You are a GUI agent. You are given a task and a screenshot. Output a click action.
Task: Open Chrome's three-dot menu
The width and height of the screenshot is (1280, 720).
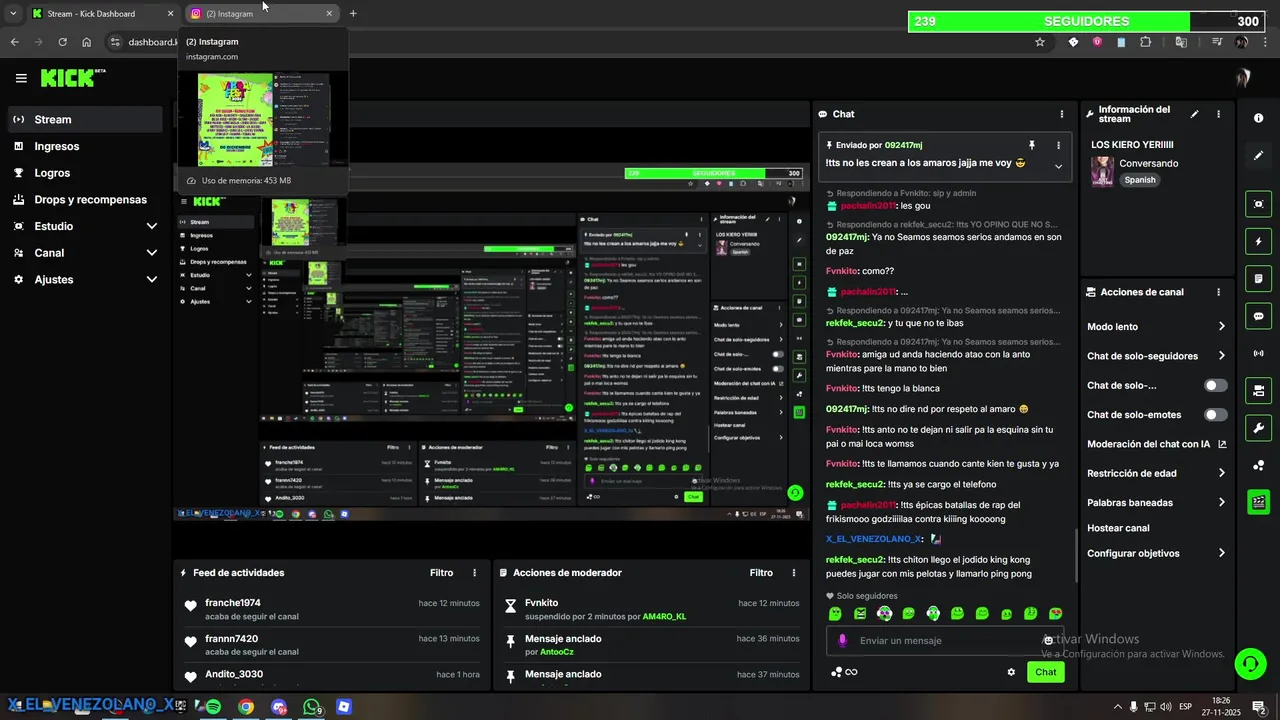tap(1265, 42)
